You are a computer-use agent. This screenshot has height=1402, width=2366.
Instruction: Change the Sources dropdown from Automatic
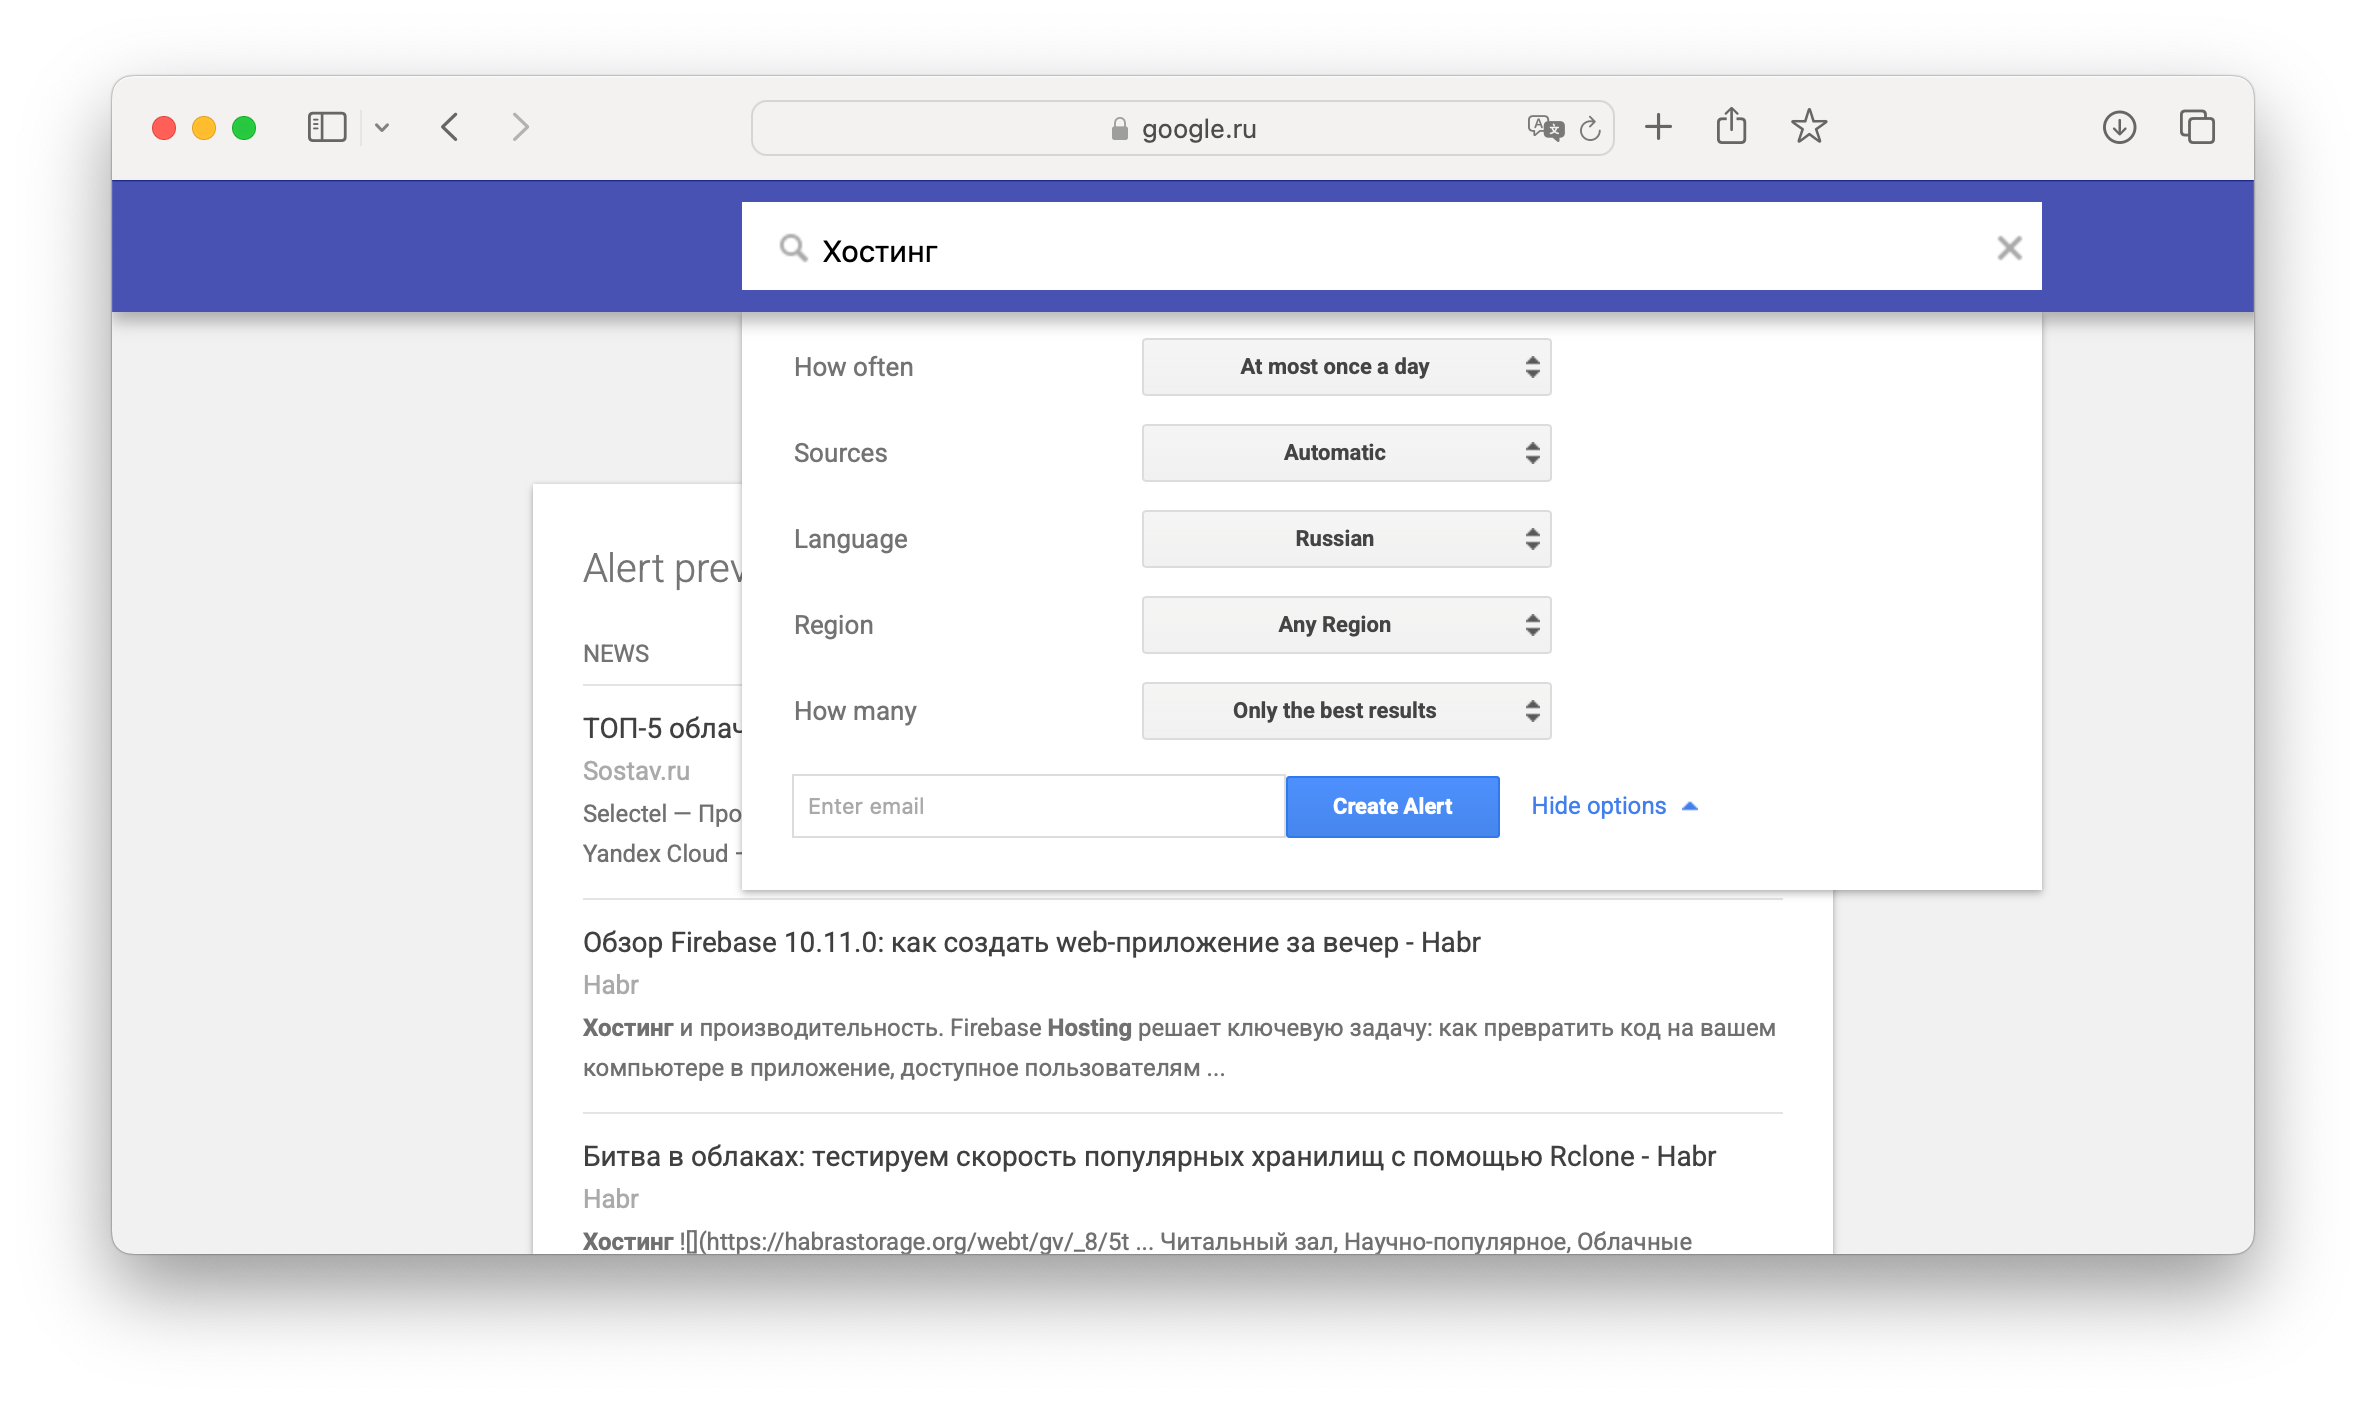(1345, 452)
